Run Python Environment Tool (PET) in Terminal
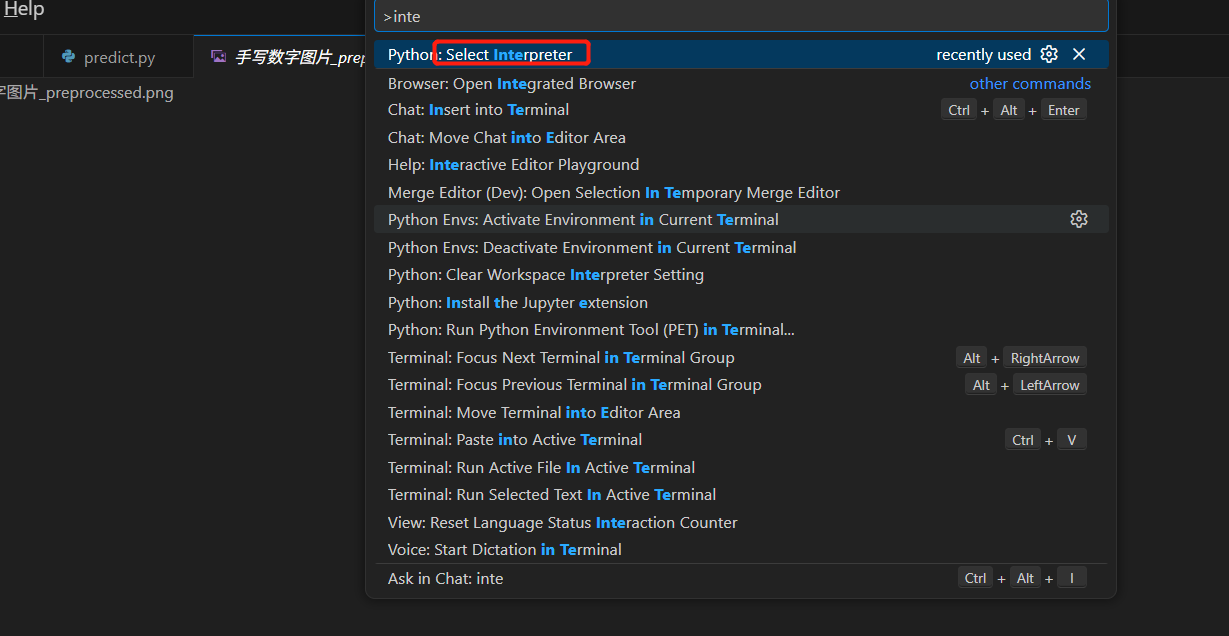1229x636 pixels. tap(741, 329)
